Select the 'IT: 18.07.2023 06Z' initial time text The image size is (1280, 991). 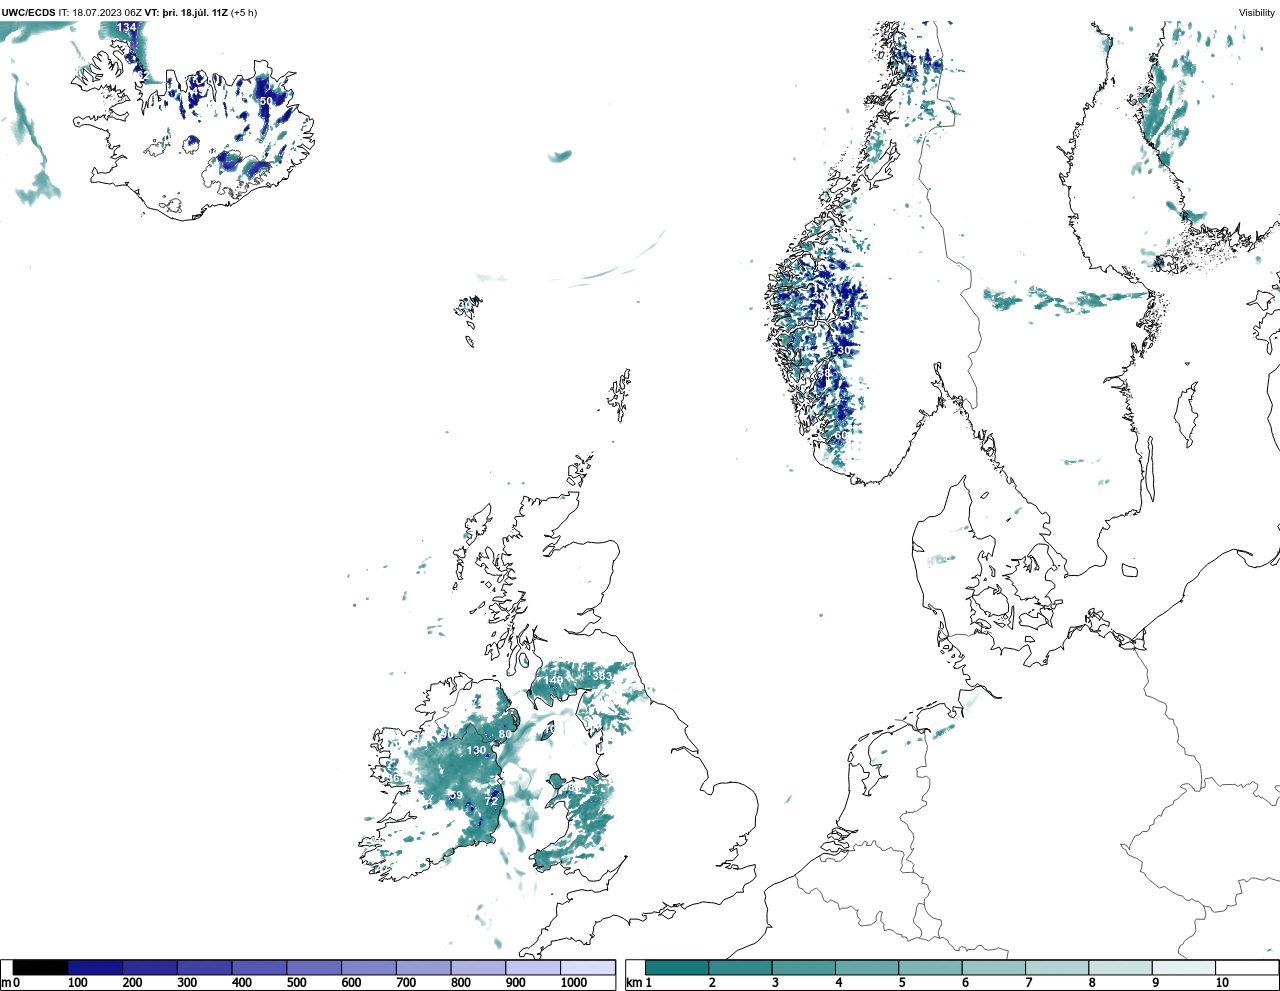(100, 13)
